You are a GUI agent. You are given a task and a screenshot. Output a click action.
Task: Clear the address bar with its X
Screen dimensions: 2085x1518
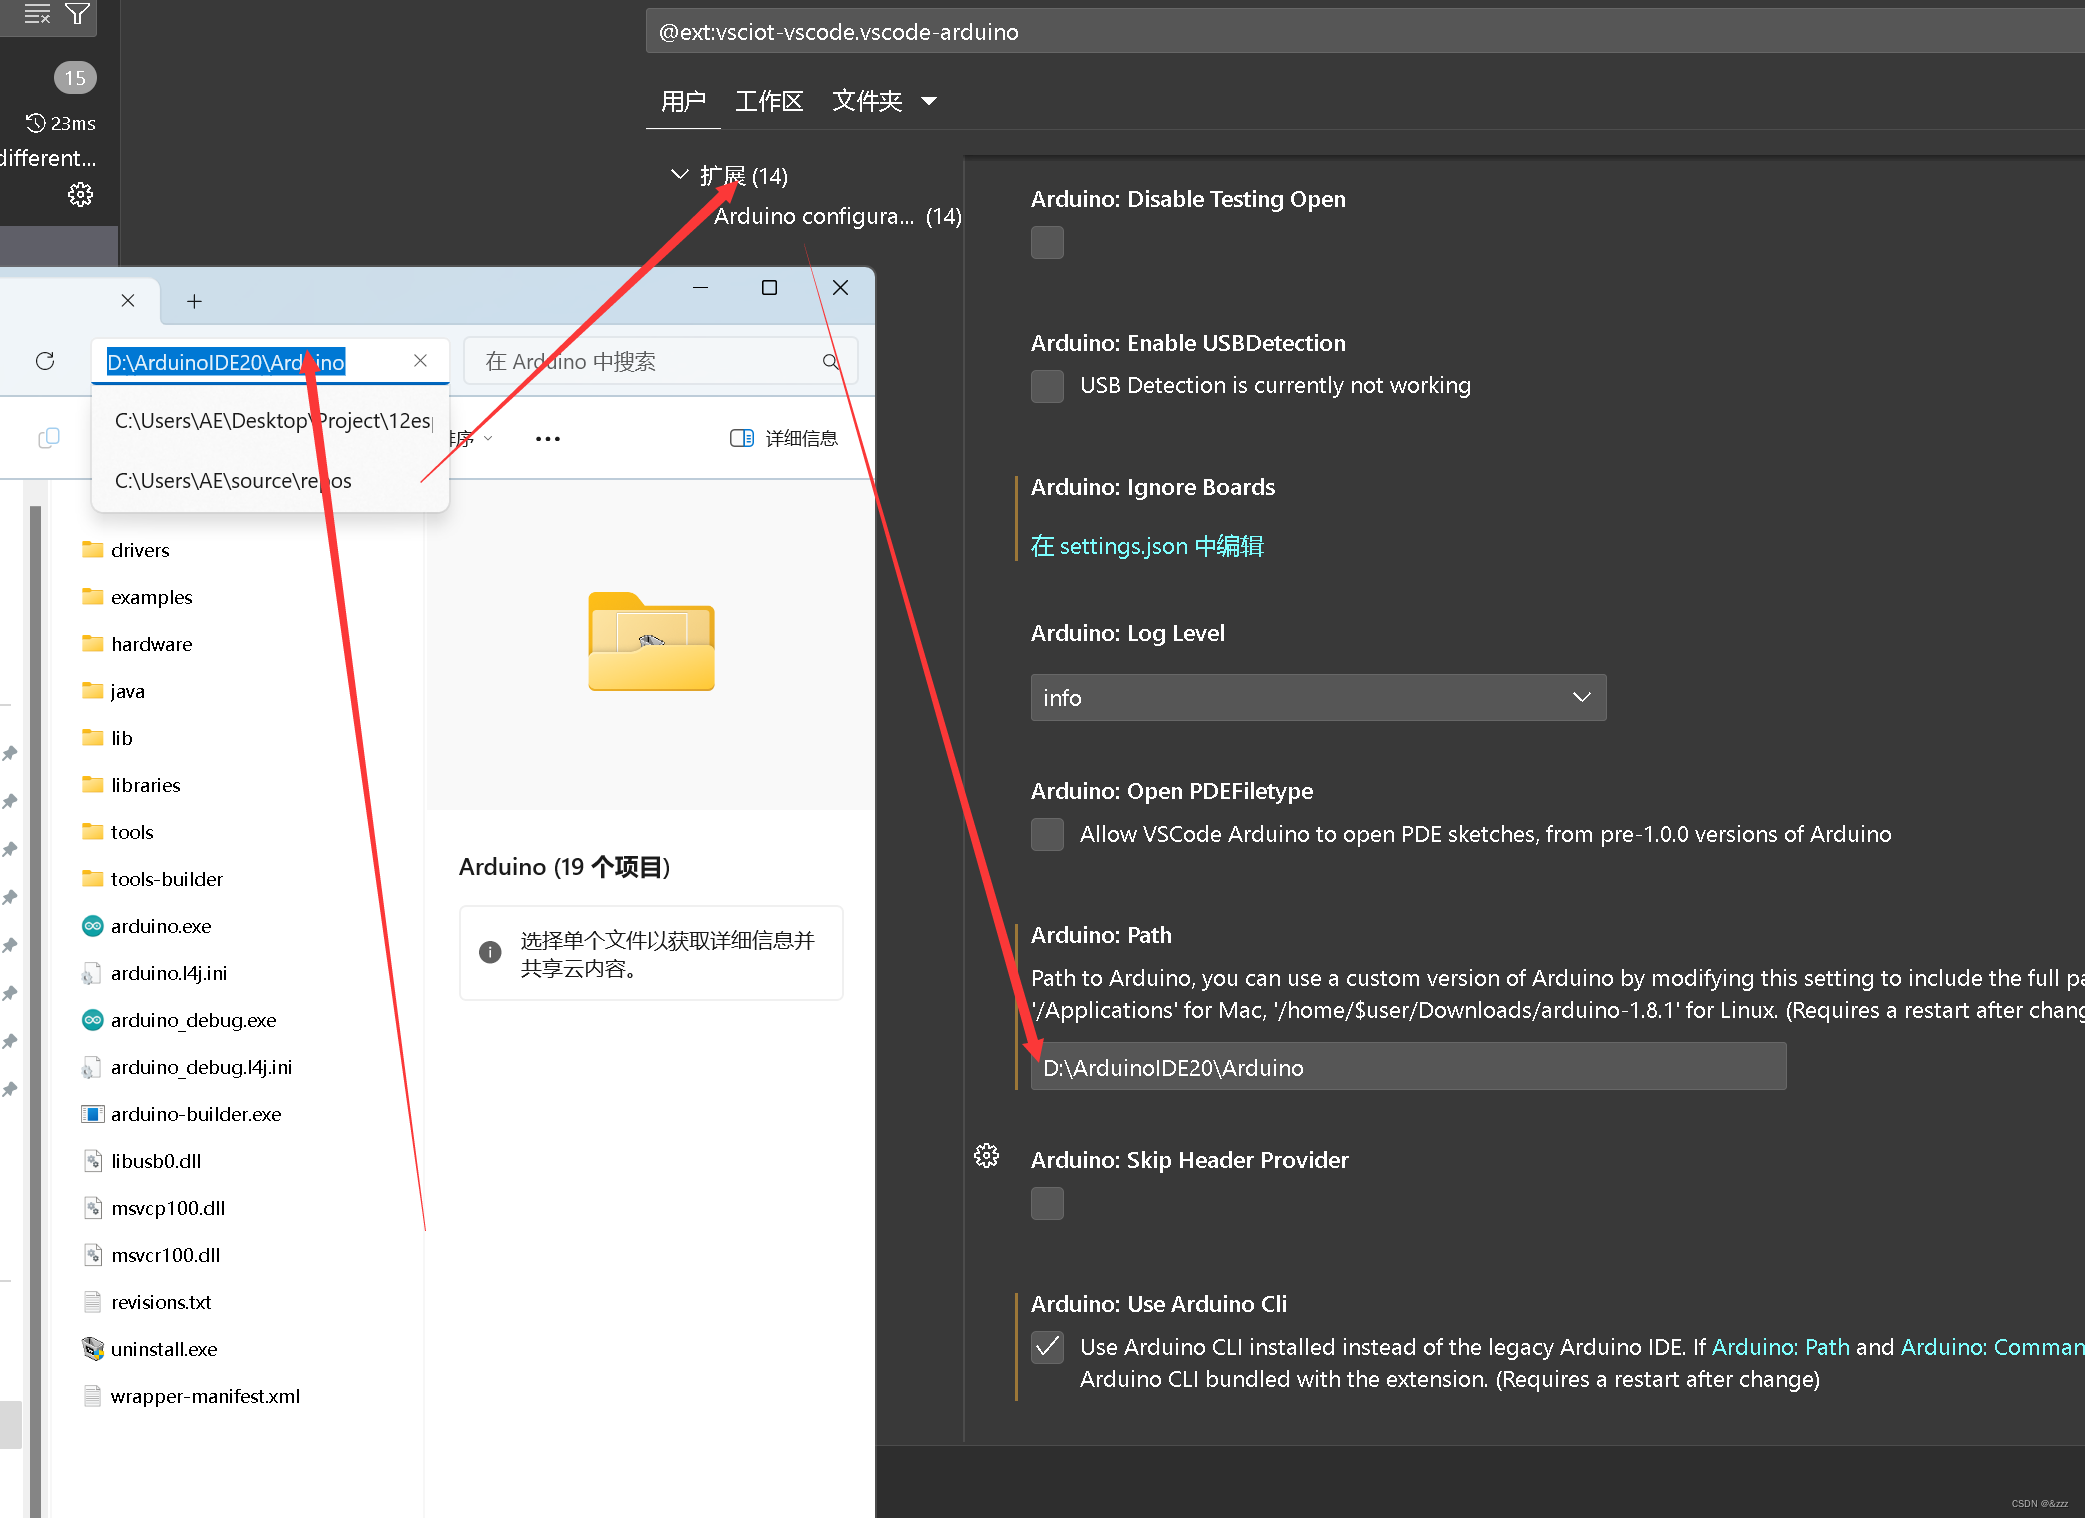coord(420,361)
